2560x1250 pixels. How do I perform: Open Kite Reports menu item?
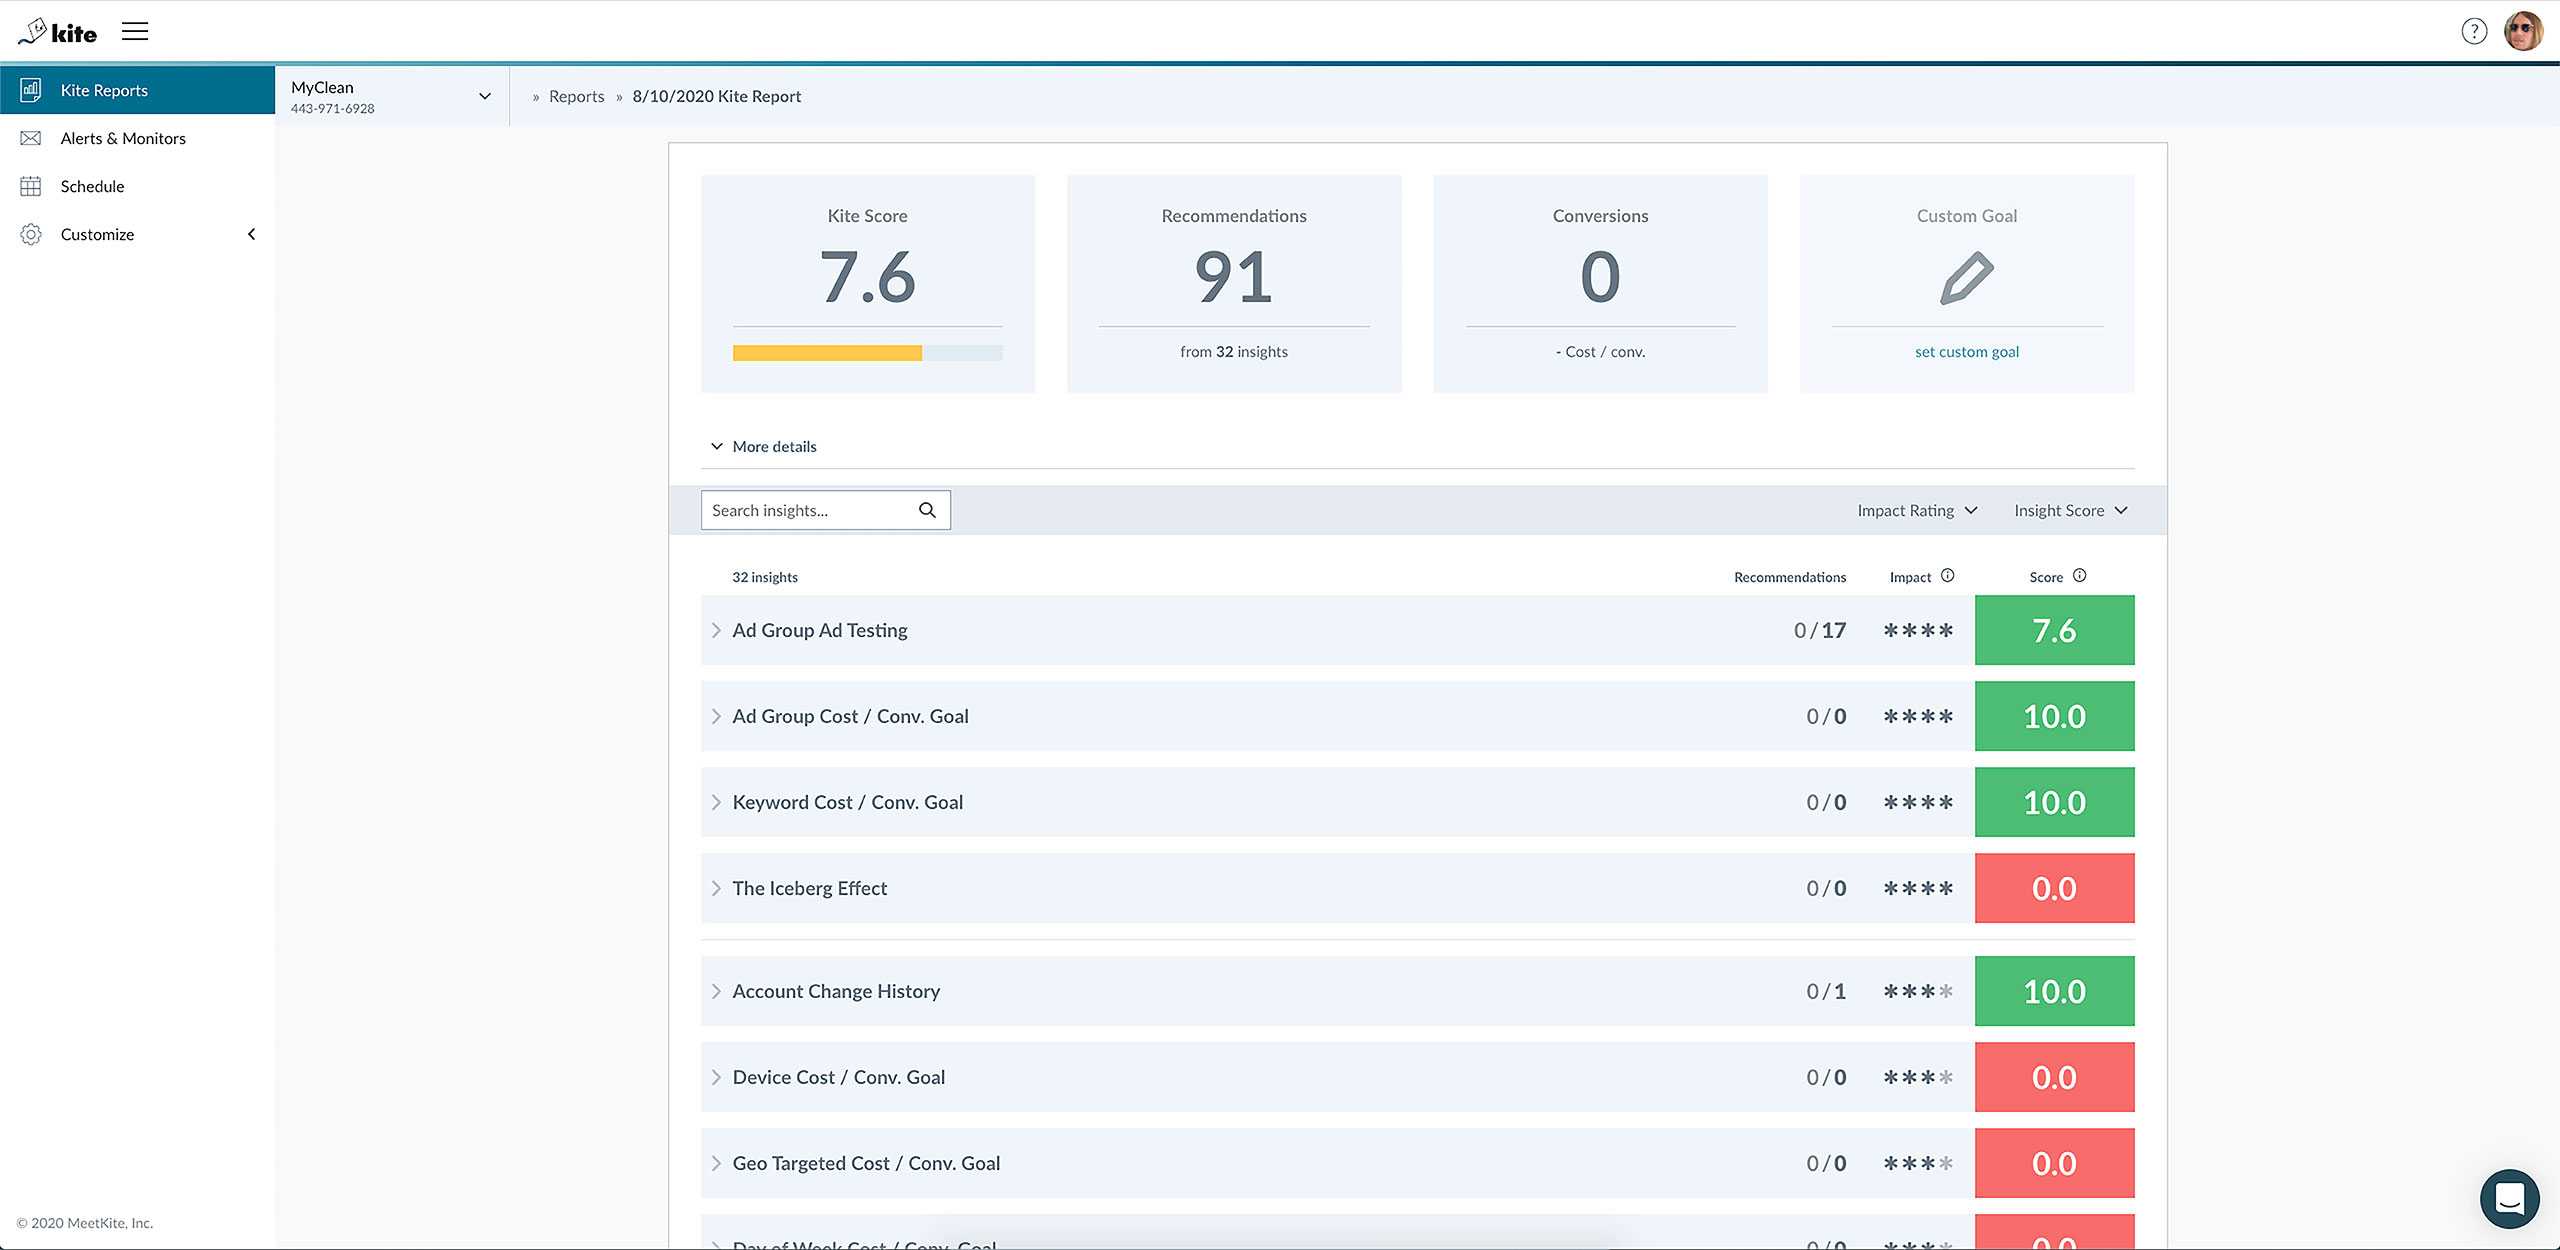pos(137,90)
